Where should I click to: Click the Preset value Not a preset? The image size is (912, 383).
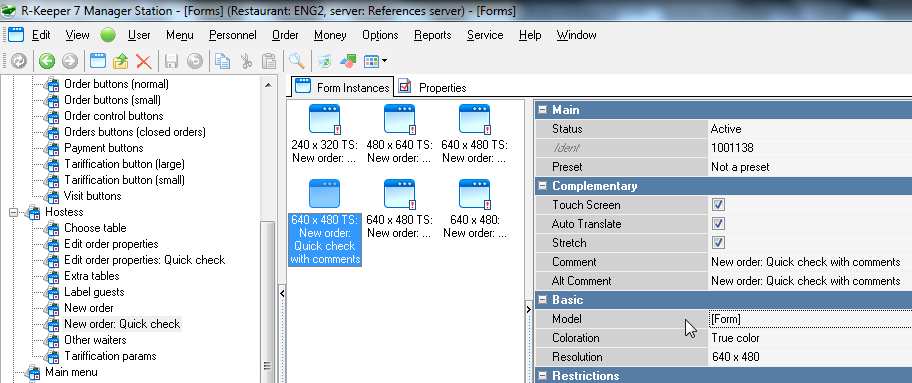click(x=810, y=167)
